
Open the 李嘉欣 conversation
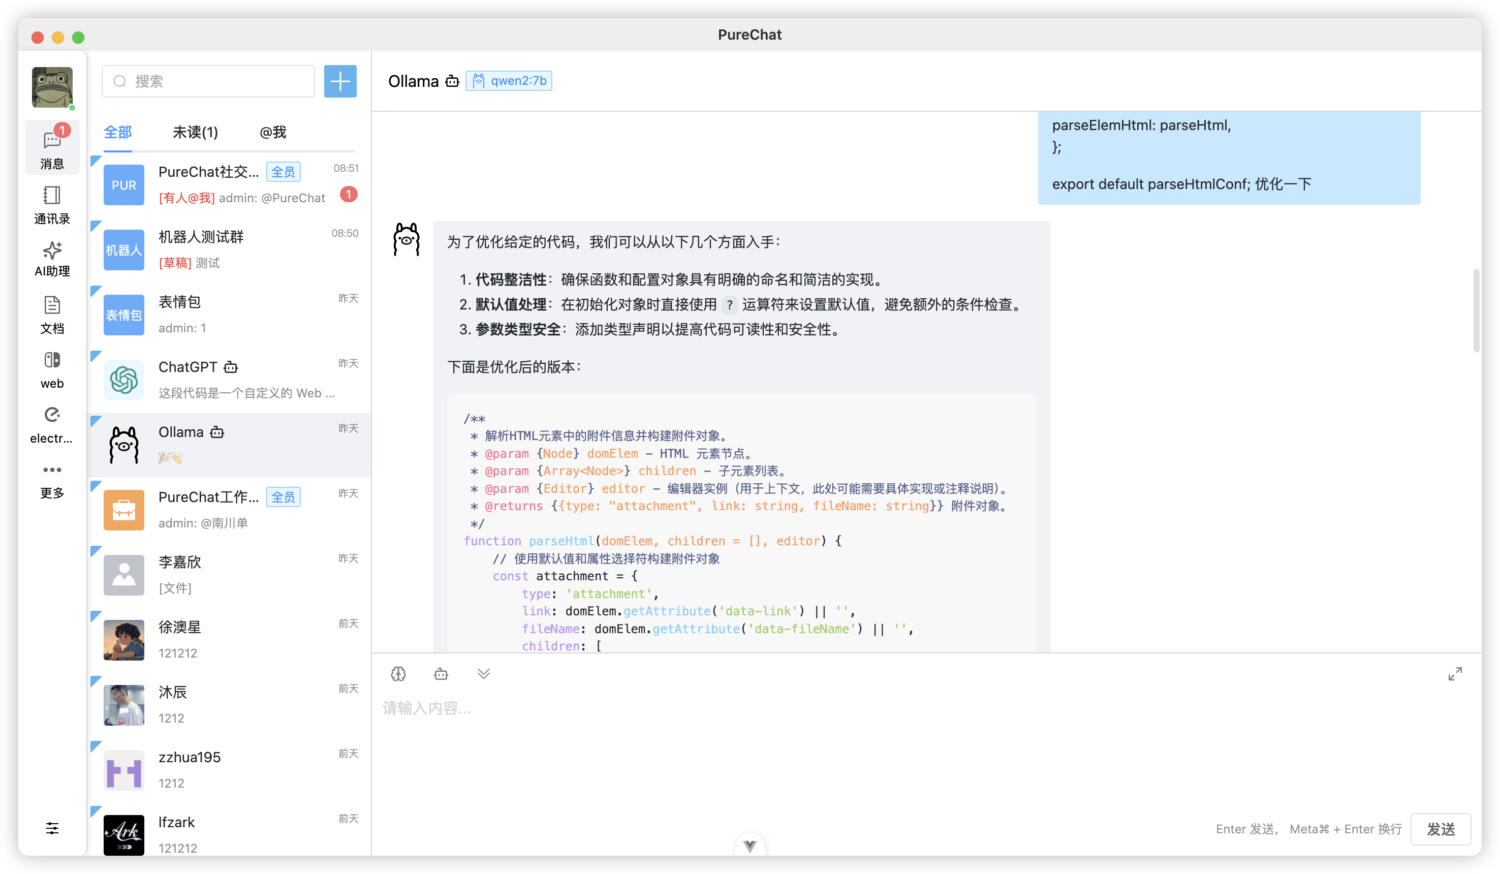(x=230, y=575)
